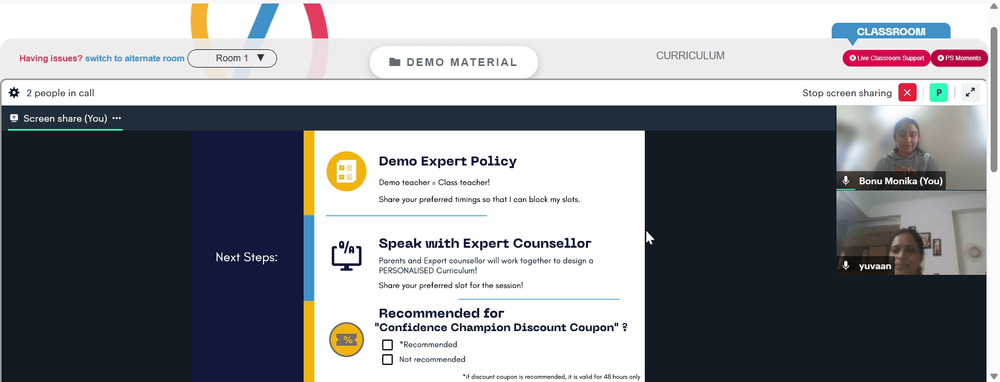
Task: Click yuvaan video thumbnail
Action: point(911,233)
